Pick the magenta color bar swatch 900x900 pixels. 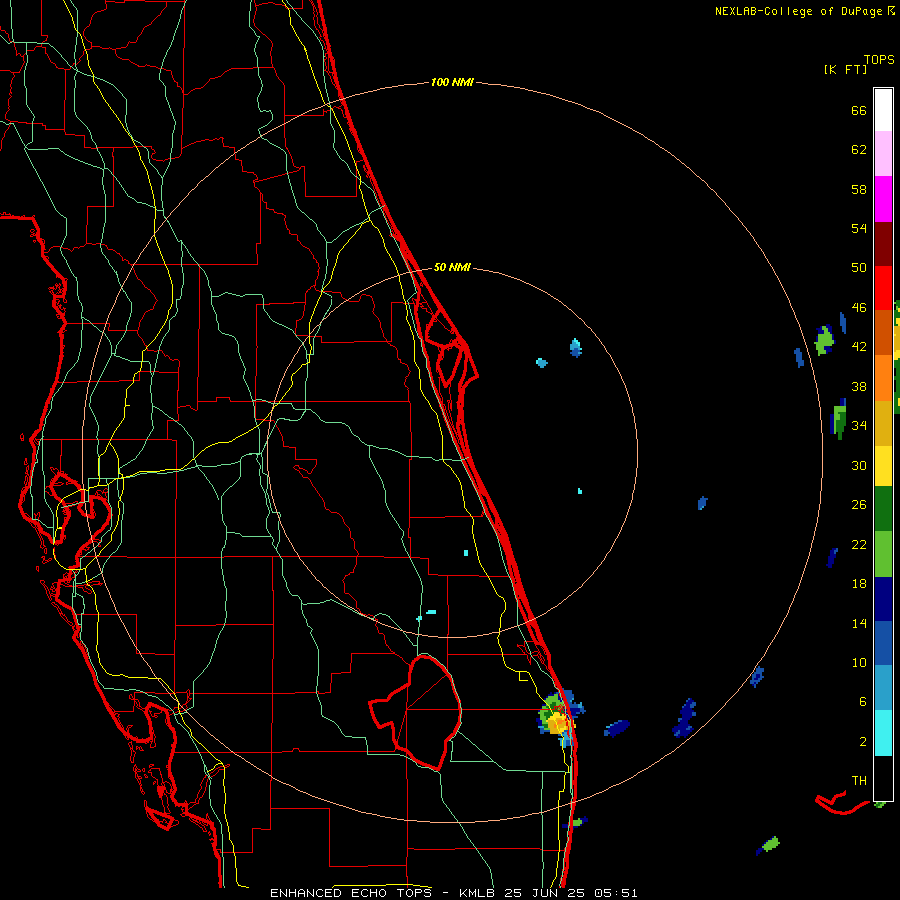(883, 199)
